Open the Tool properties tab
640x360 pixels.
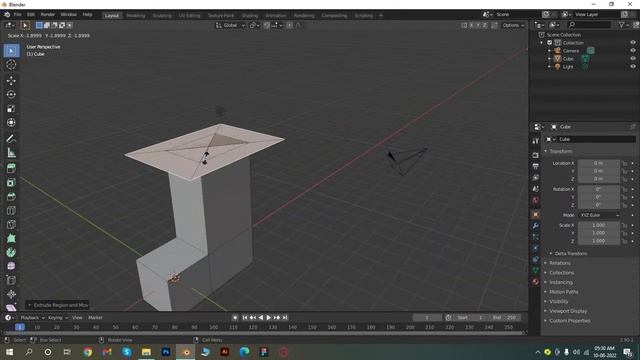pos(536,141)
